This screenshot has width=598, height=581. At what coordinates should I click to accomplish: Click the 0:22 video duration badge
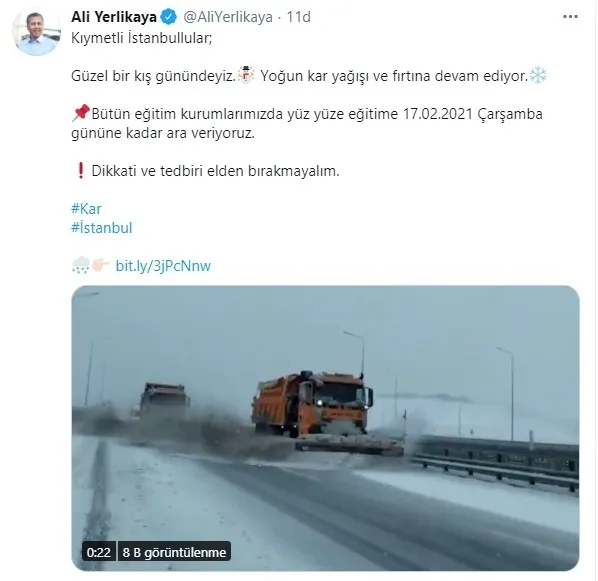coord(98,552)
